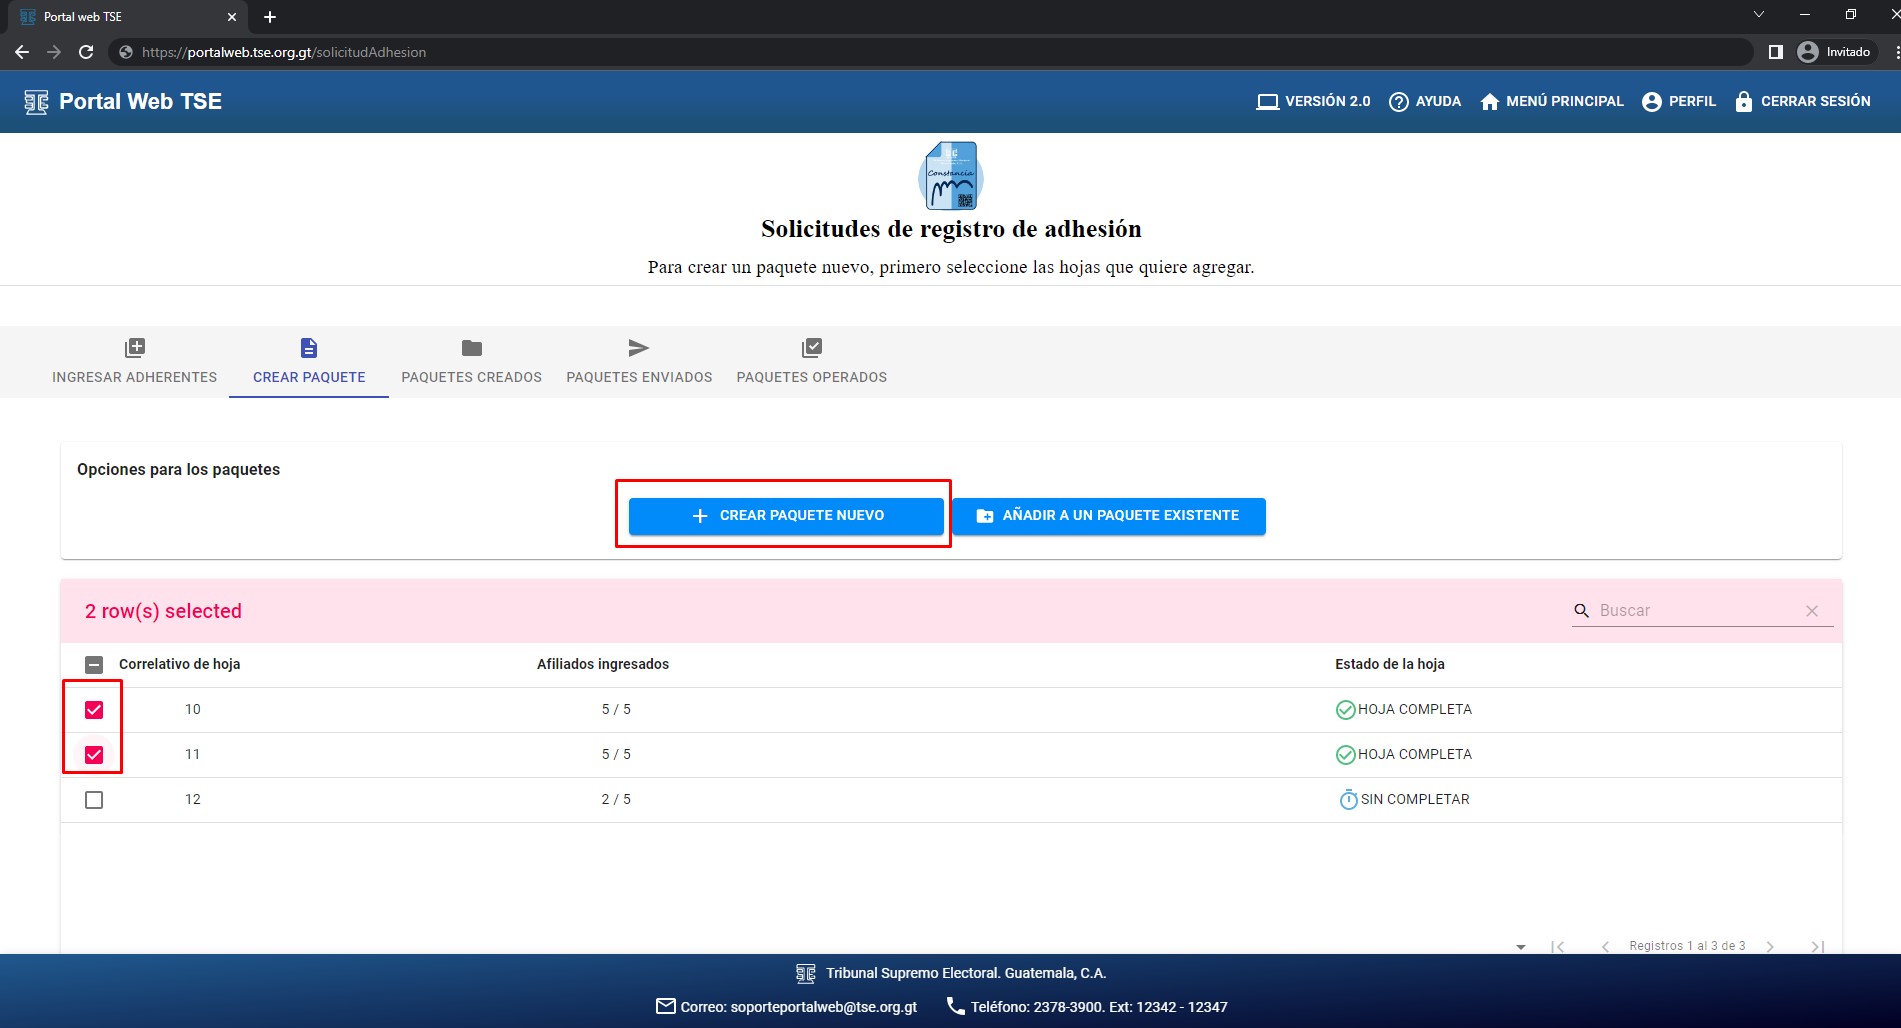Click the Constancia document icon
Viewport: 1901px width, 1028px height.
(950, 176)
